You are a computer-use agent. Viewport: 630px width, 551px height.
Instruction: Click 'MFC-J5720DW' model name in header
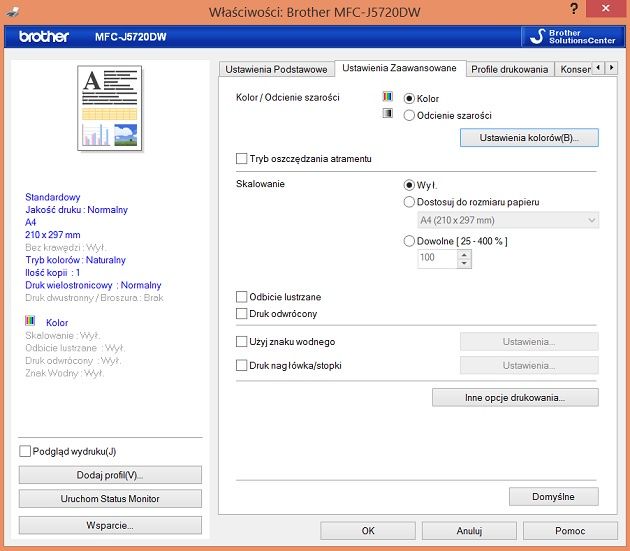[x=131, y=37]
